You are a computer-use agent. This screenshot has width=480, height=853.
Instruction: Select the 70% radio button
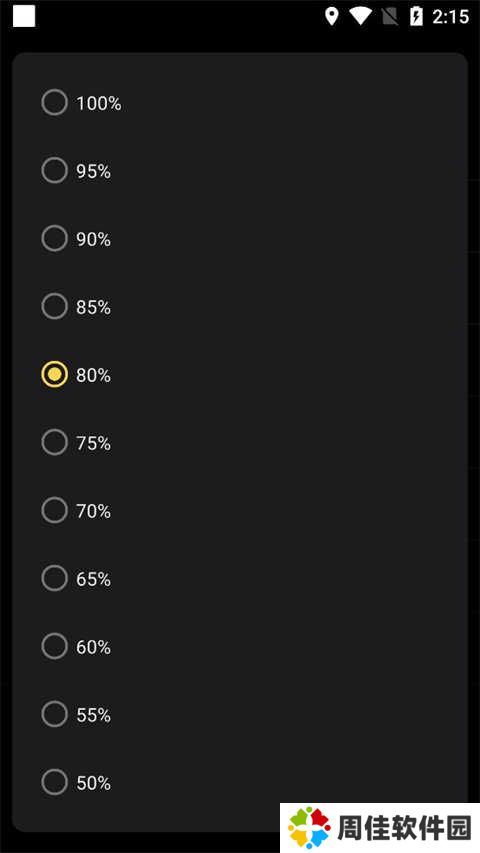(x=54, y=510)
